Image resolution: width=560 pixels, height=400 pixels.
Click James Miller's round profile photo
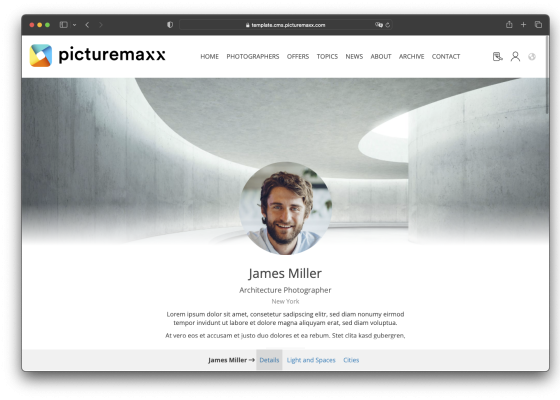[285, 208]
